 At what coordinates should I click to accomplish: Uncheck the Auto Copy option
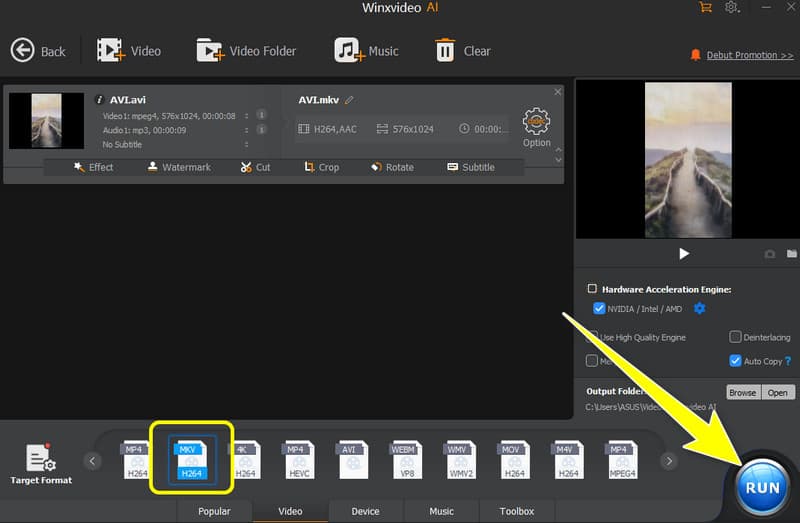(x=736, y=361)
